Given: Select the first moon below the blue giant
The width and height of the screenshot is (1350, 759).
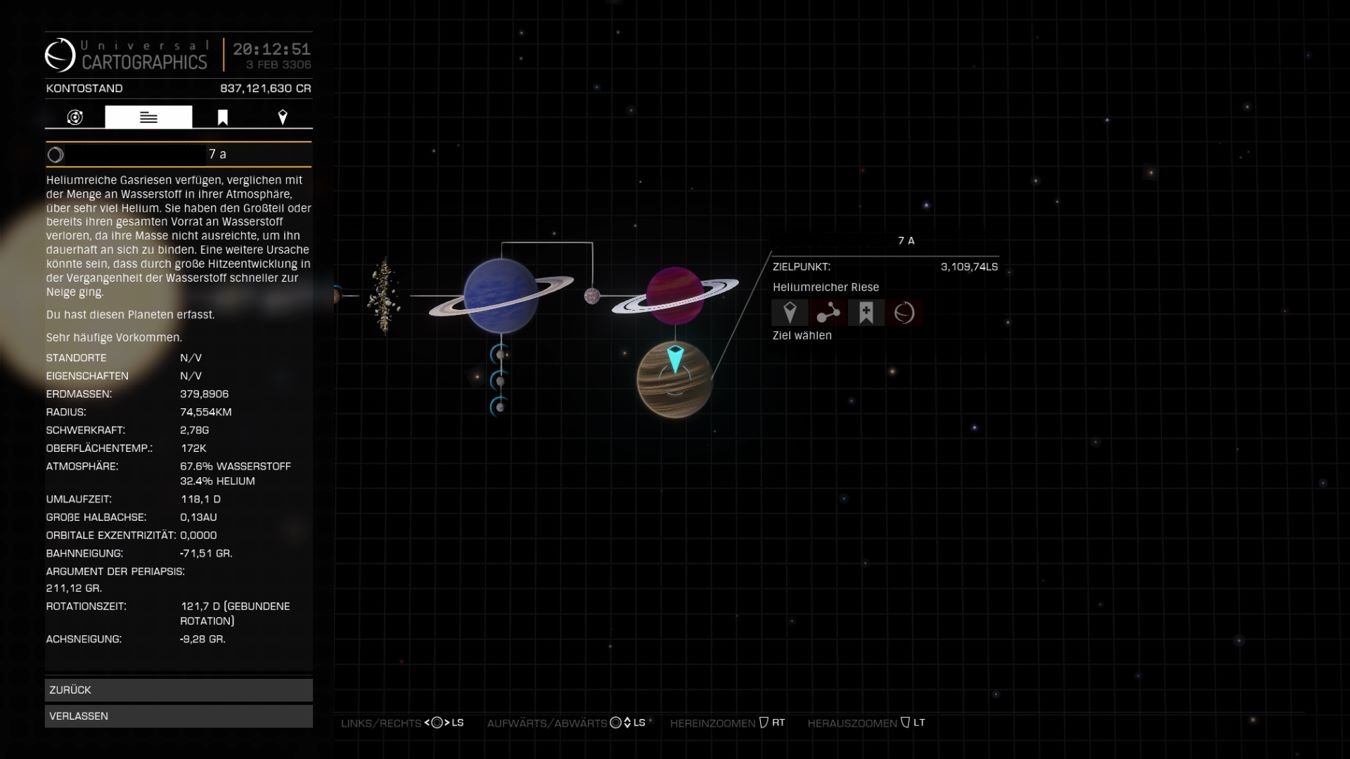Looking at the screenshot, I should pyautogui.click(x=499, y=354).
